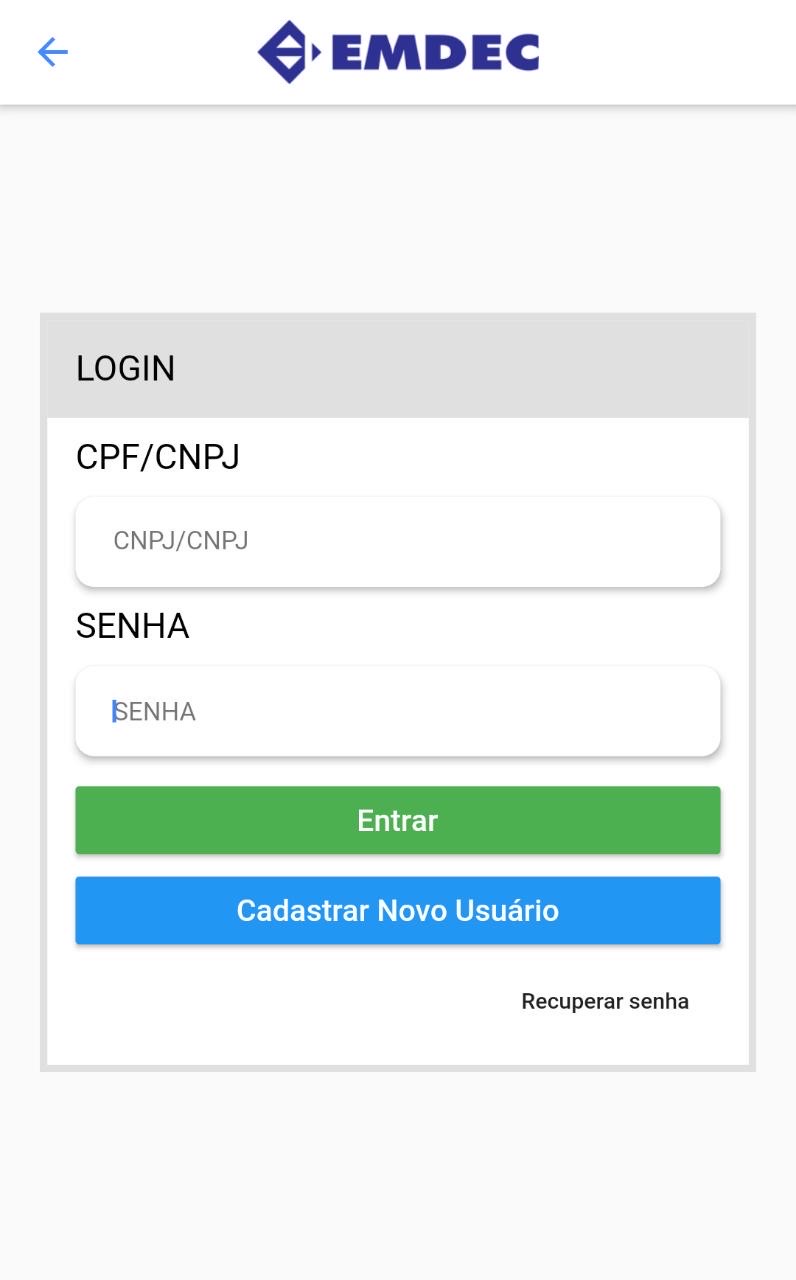Click the EMDEC diamond logo emblem
This screenshot has height=1280, width=796.
pos(289,52)
